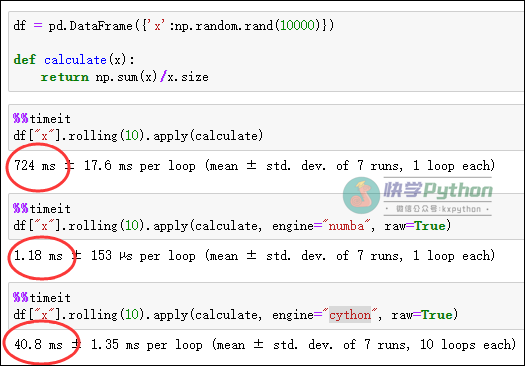Click the rolling apply line with engine="cython"

point(235,315)
